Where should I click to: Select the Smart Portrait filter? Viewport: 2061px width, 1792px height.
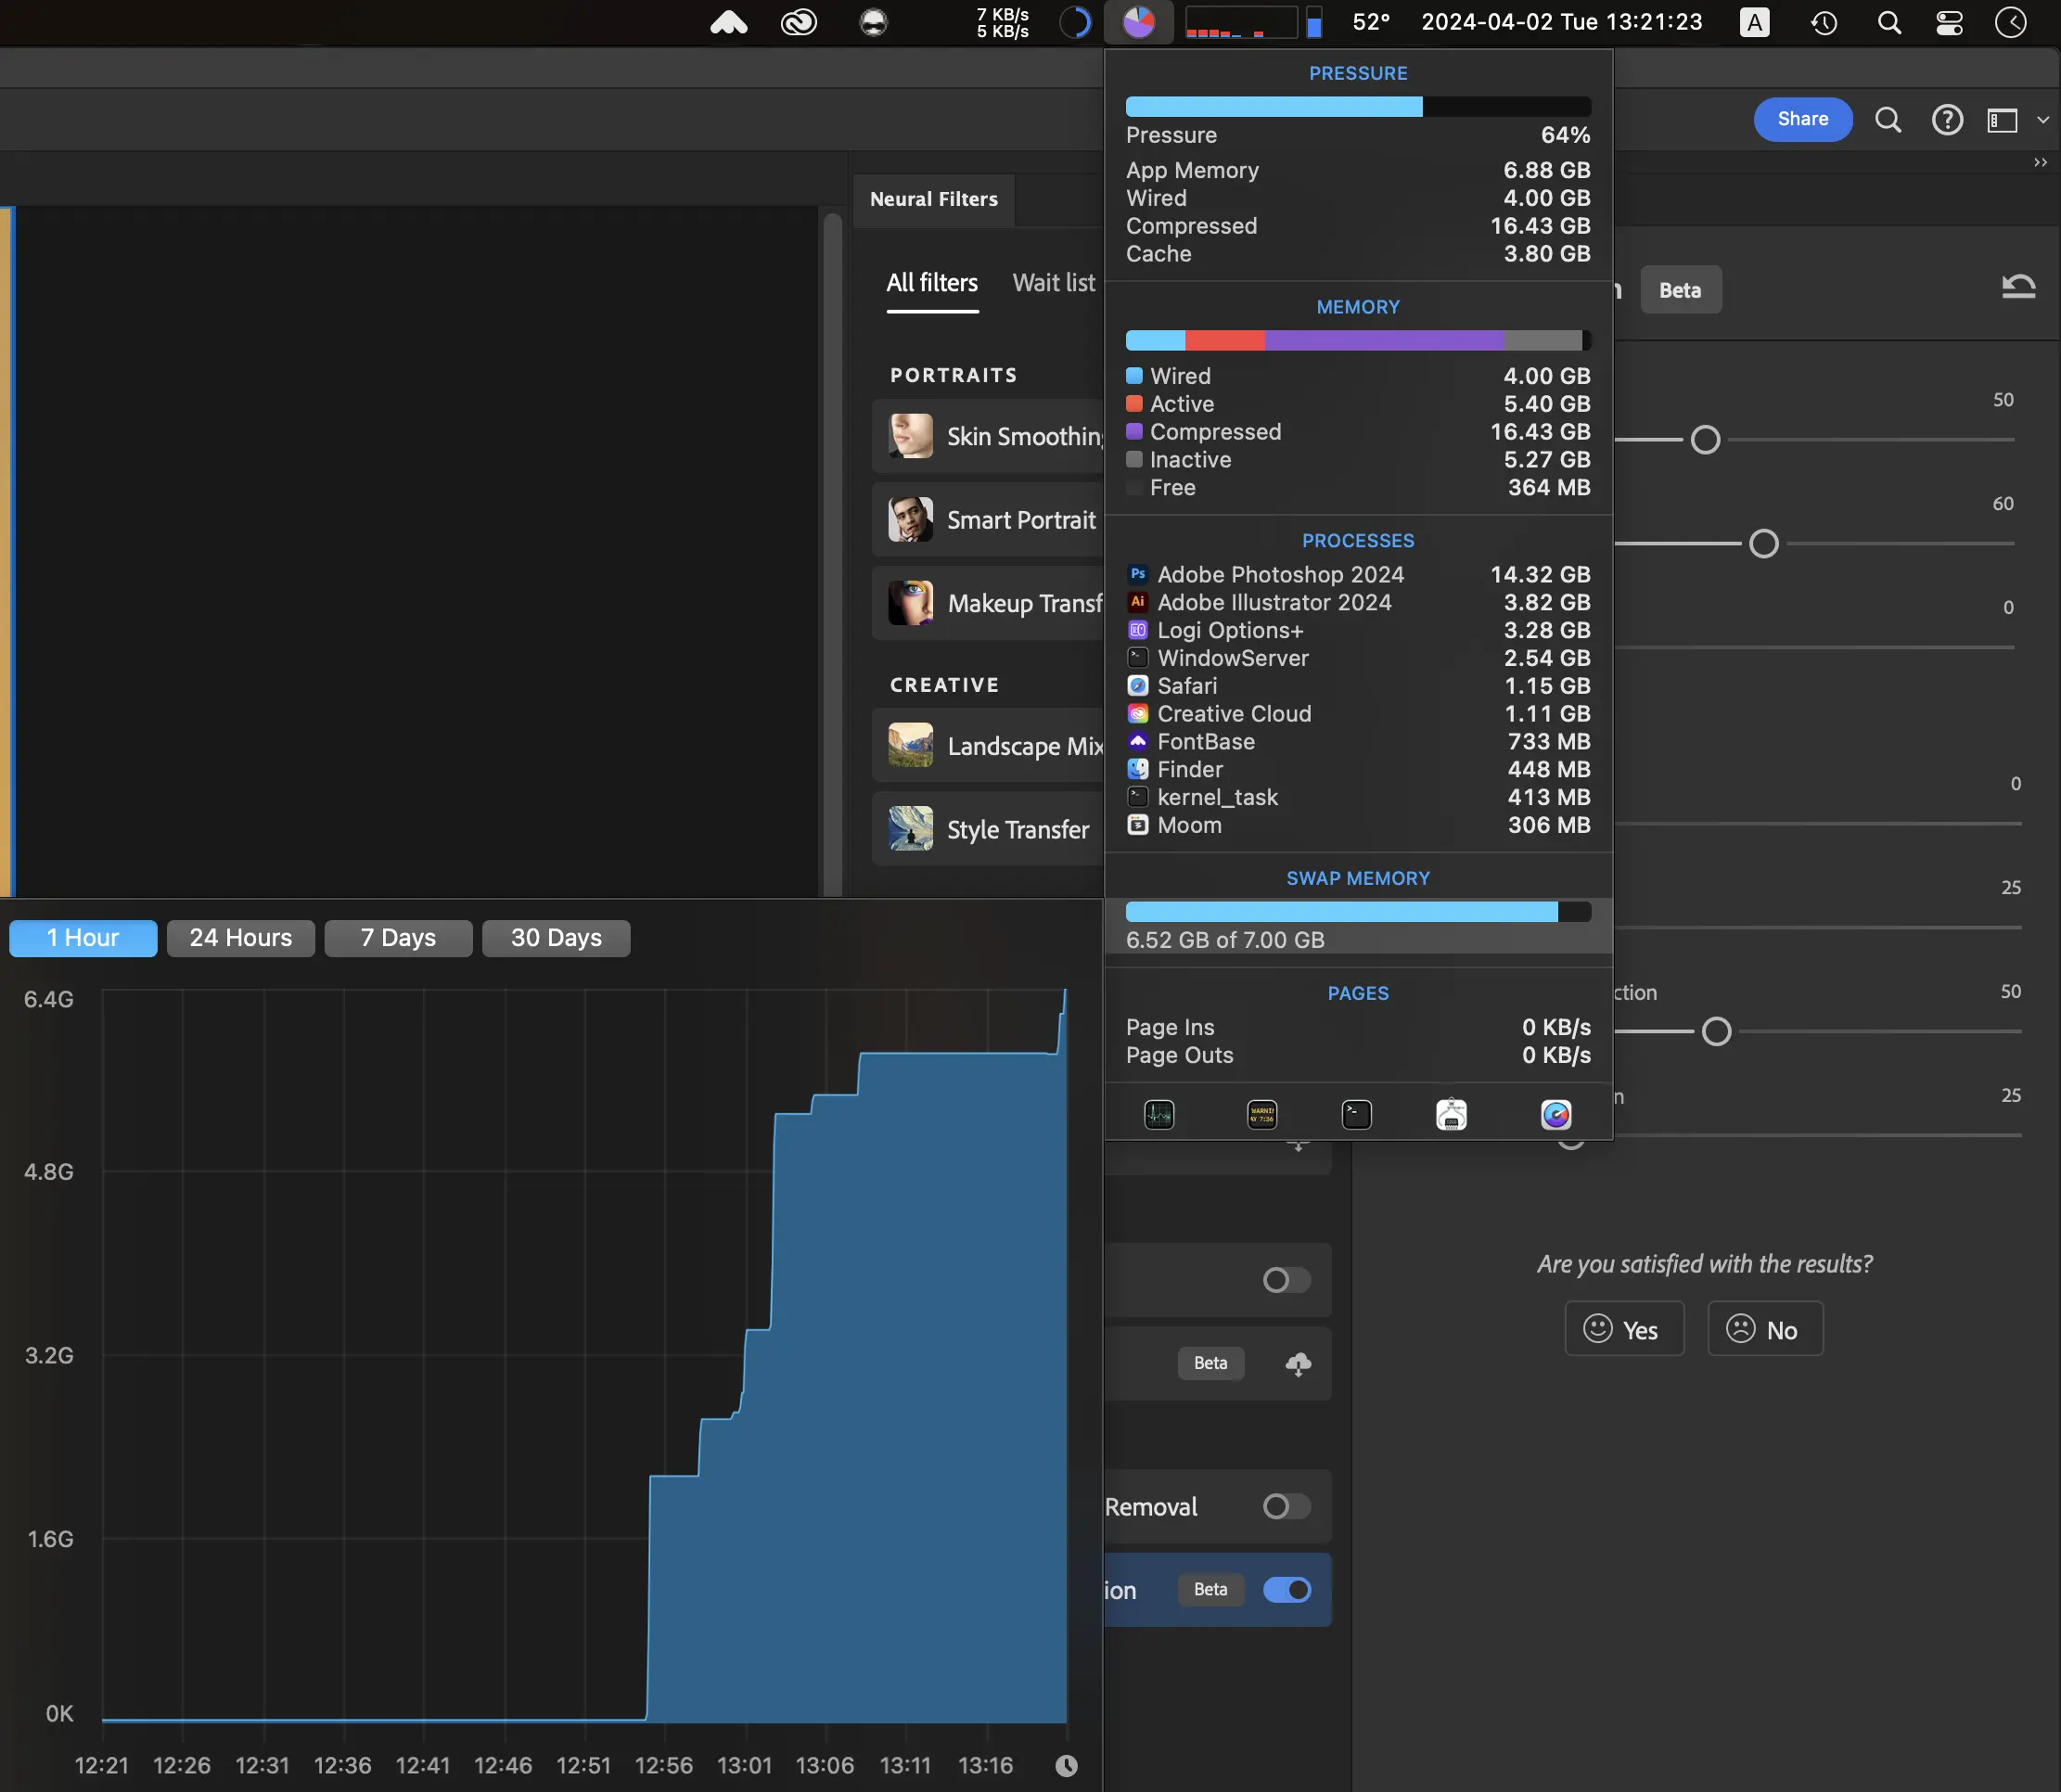[987, 520]
